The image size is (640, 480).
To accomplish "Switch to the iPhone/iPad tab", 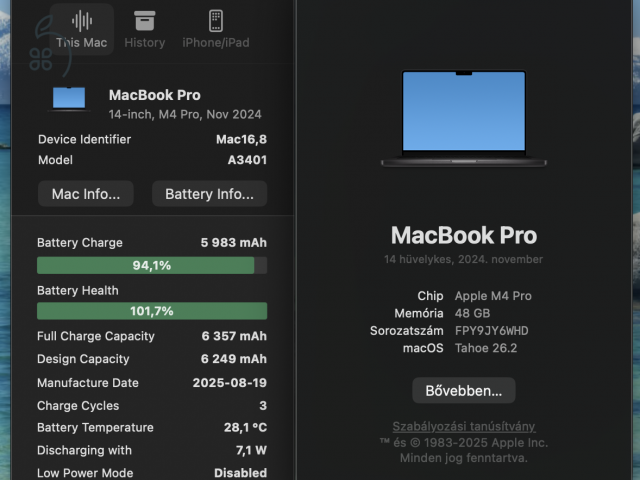I will pyautogui.click(x=216, y=29).
